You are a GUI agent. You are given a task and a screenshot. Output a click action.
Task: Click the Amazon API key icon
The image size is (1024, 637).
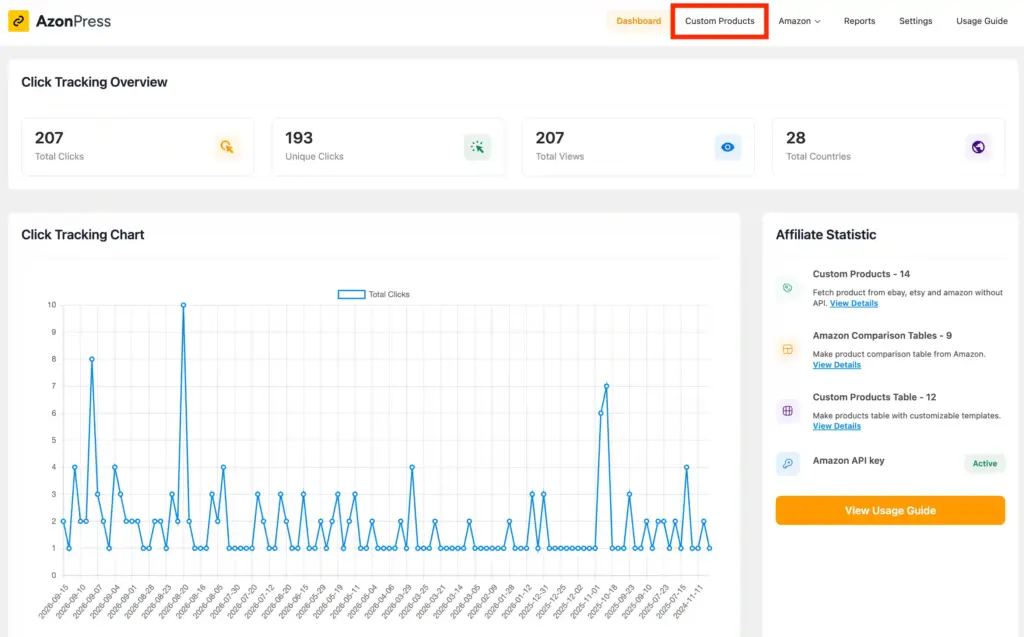(x=788, y=463)
